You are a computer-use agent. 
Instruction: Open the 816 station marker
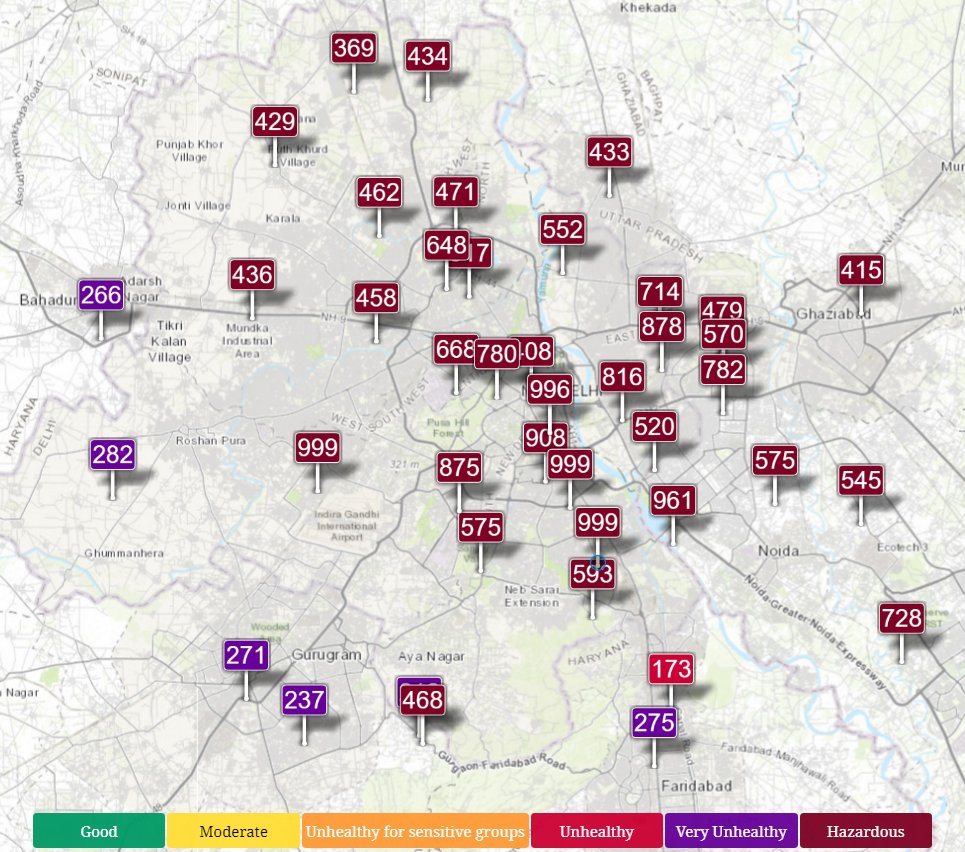(622, 376)
